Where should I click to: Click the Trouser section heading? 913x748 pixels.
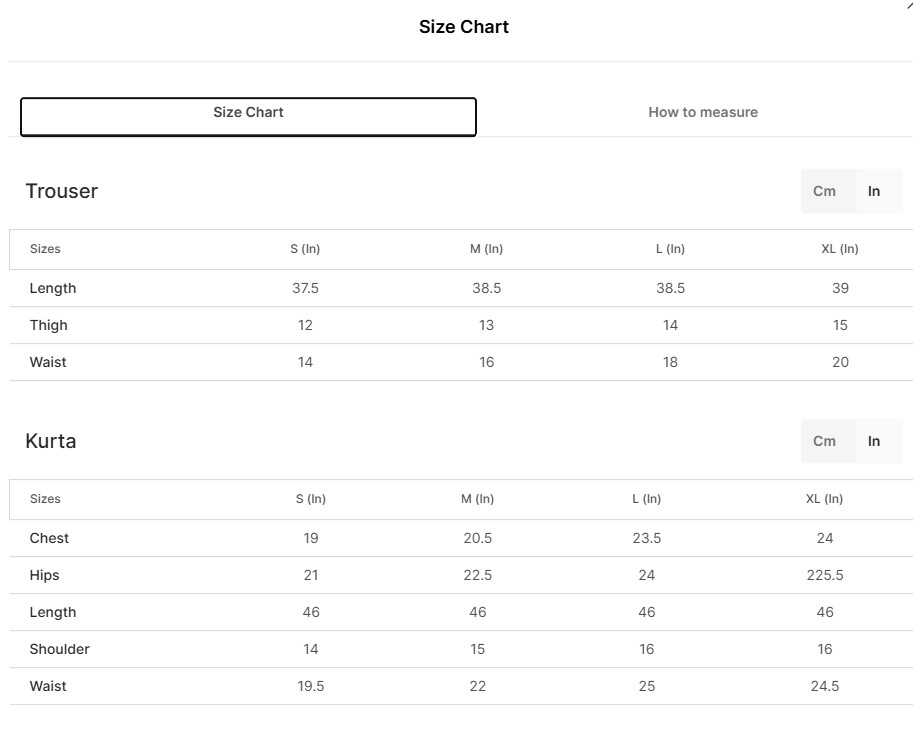click(62, 191)
